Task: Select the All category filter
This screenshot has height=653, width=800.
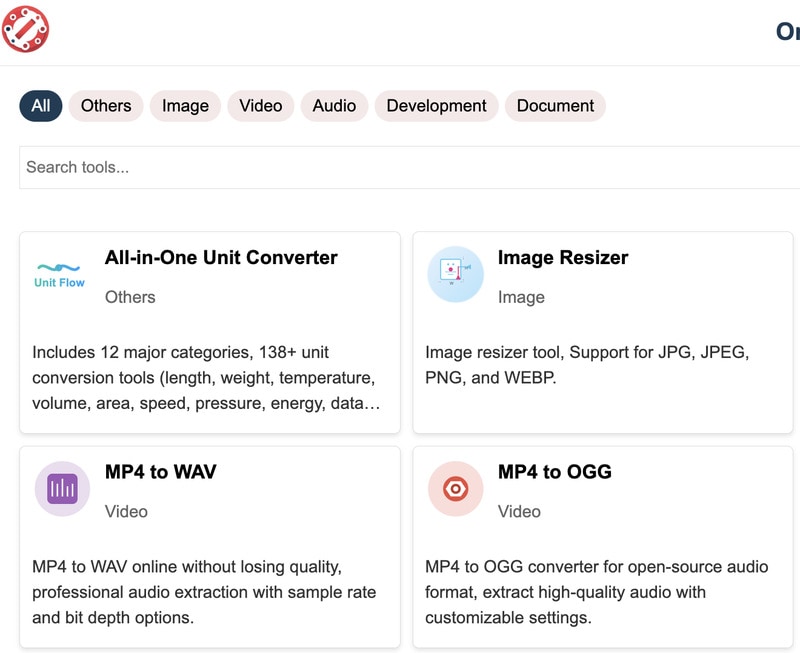Action: [41, 106]
